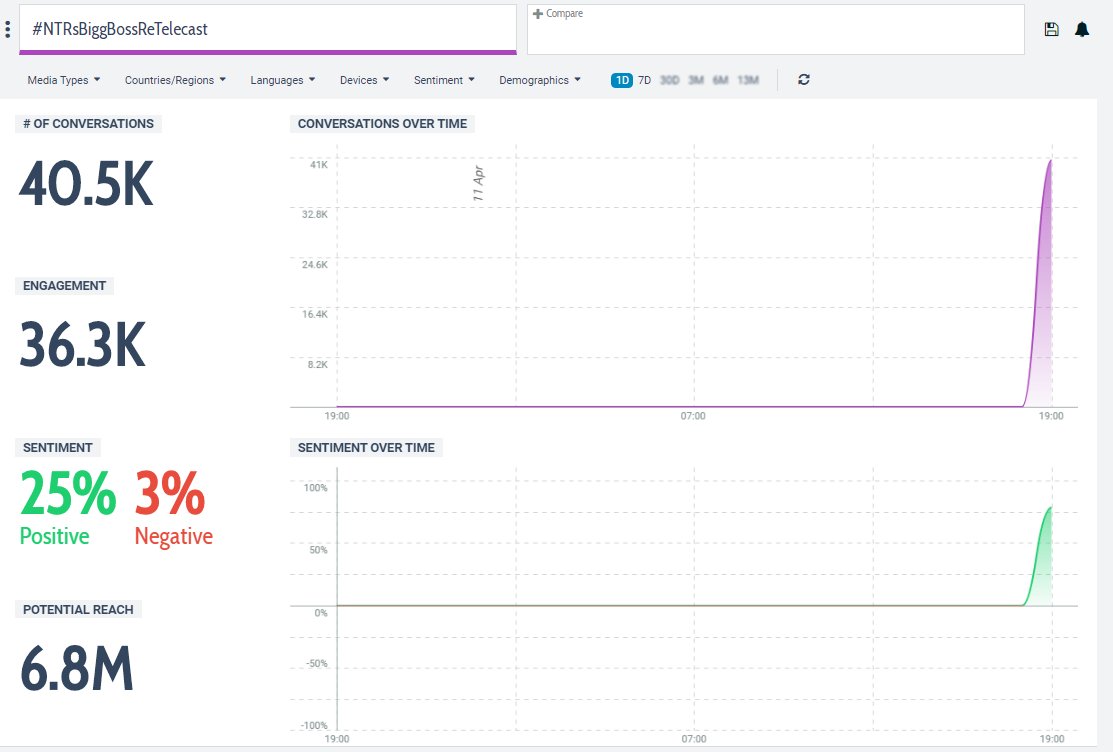The image size is (1113, 752).
Task: Click the SENTIMENT label above the percentages
Action: 57,447
